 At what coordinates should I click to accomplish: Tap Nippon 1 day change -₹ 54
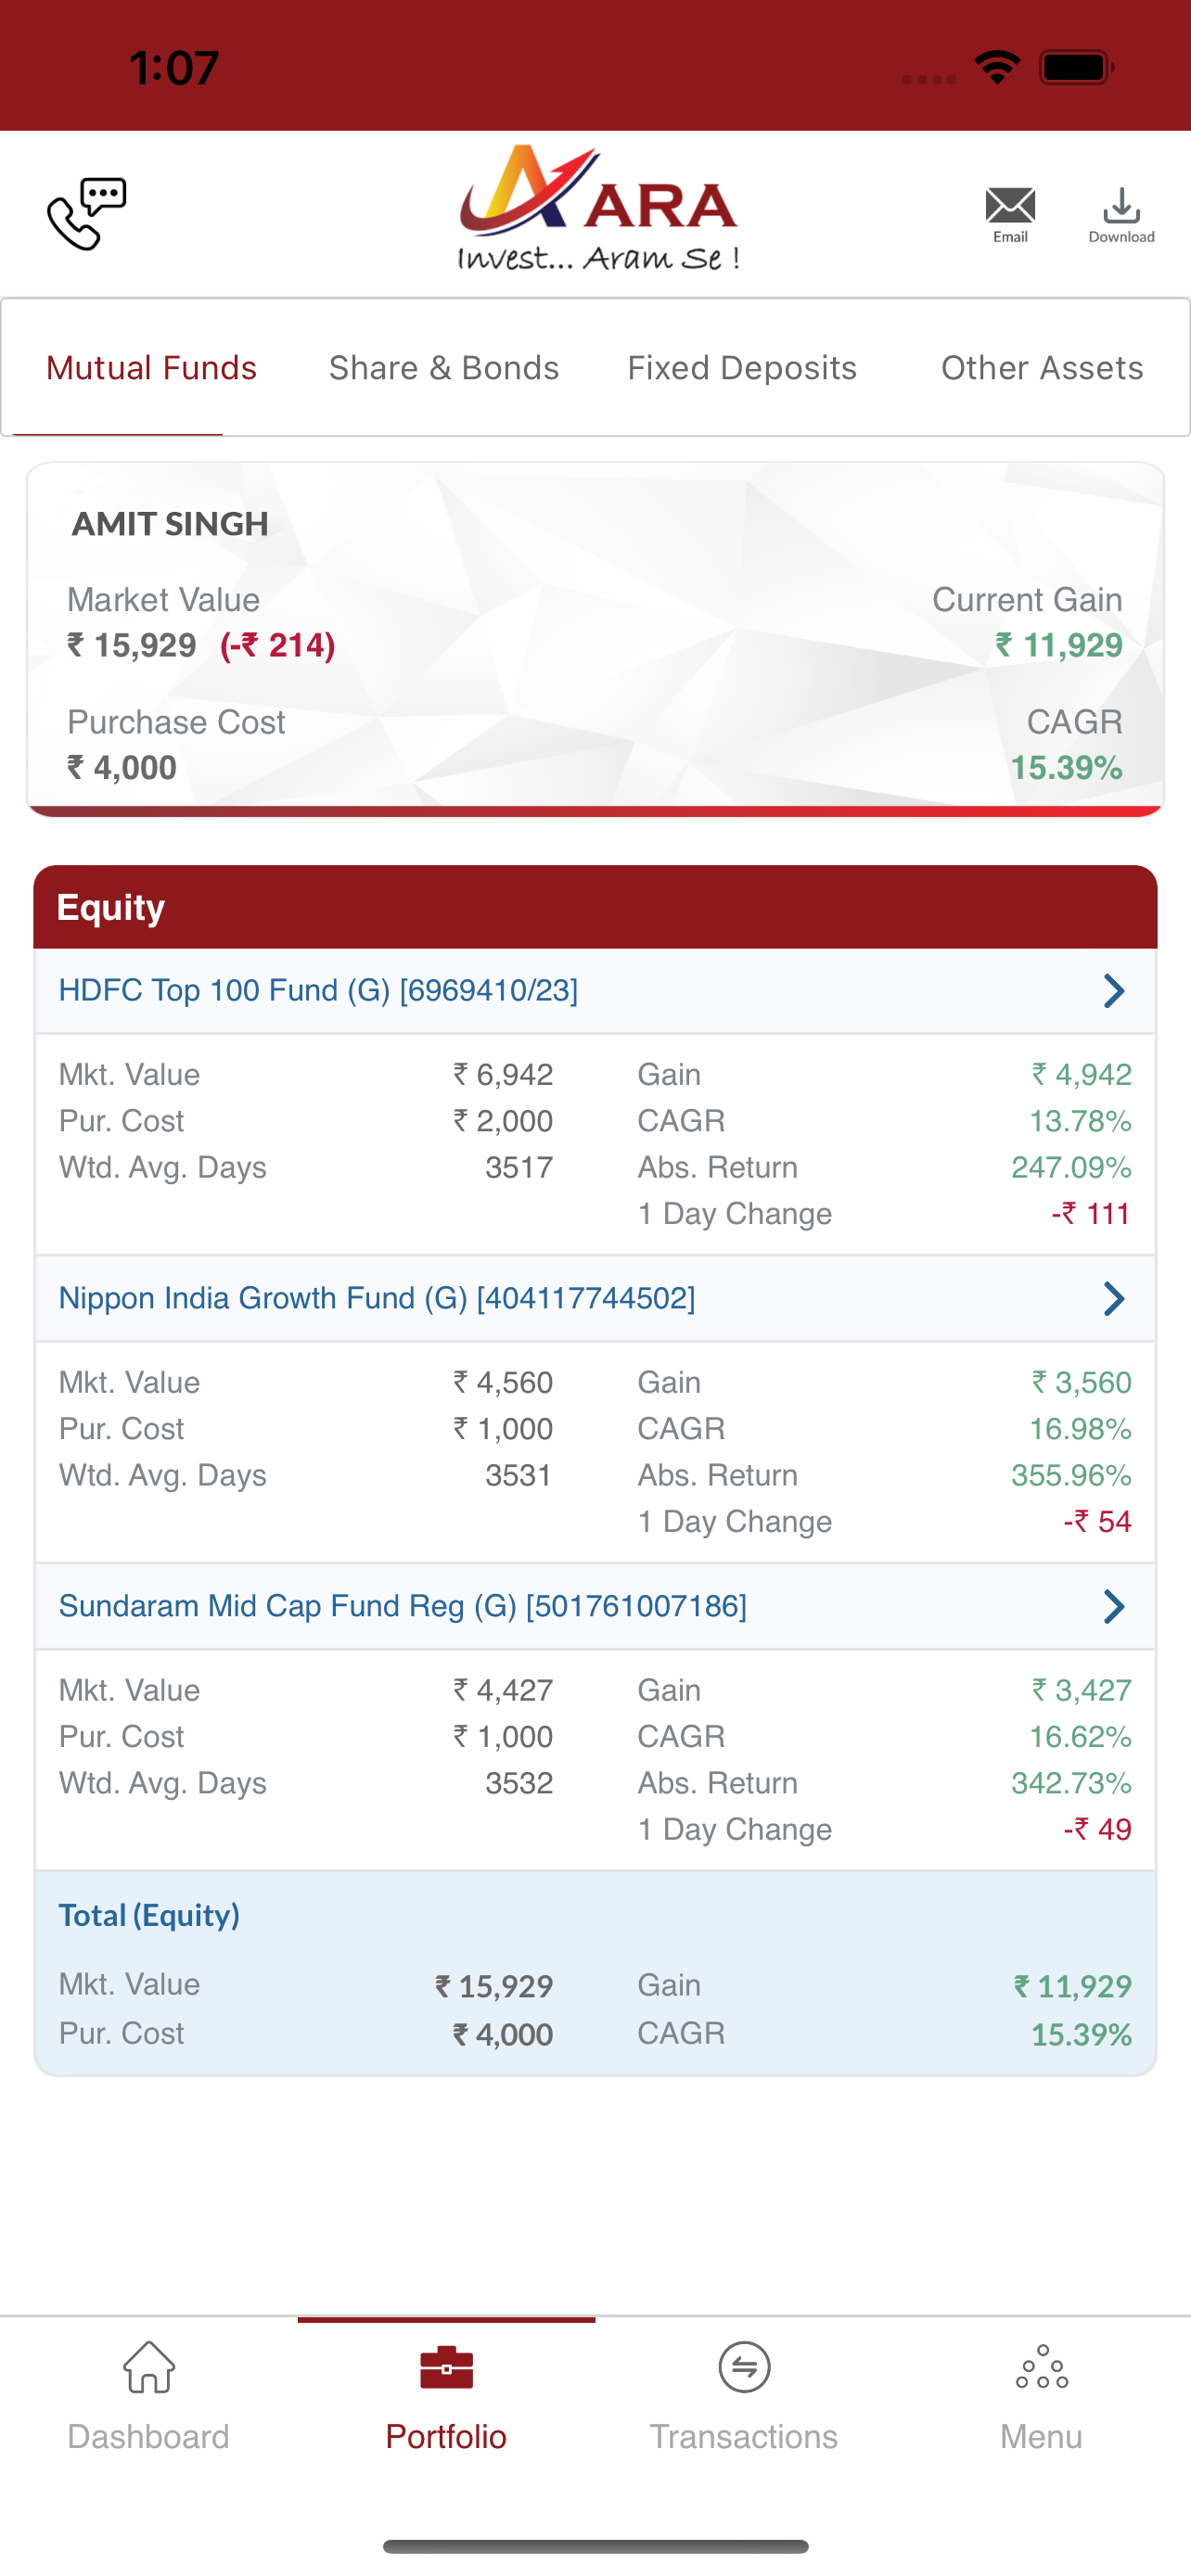(1097, 1522)
